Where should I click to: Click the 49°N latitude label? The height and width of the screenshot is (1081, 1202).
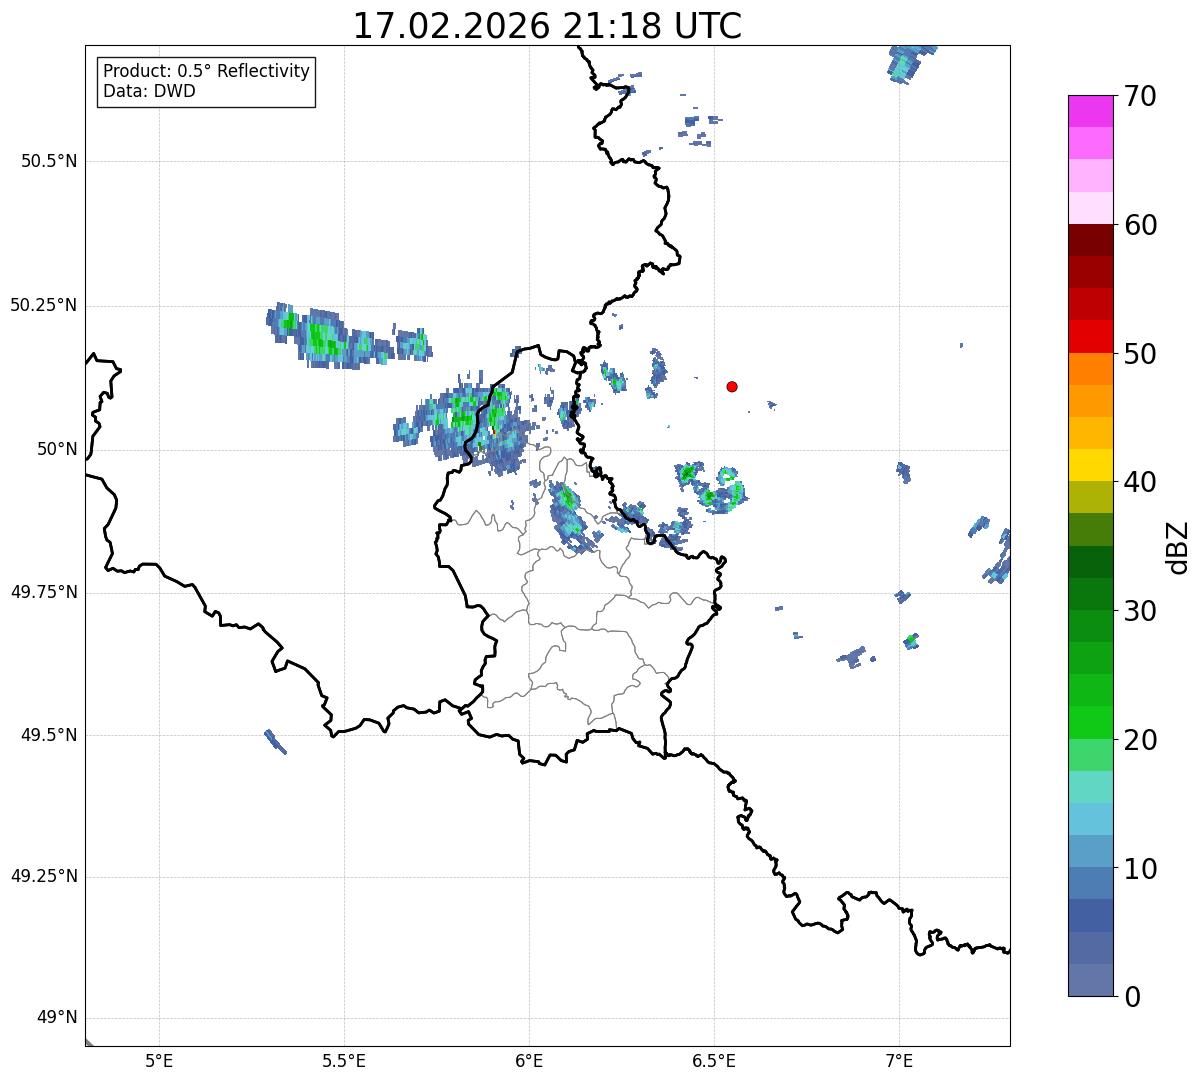click(57, 1018)
